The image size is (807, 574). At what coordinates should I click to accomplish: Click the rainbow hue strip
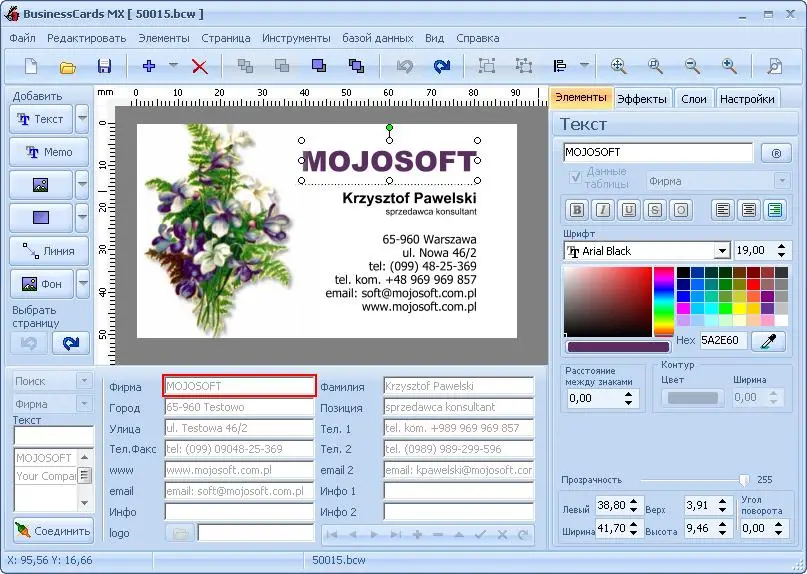[x=664, y=301]
